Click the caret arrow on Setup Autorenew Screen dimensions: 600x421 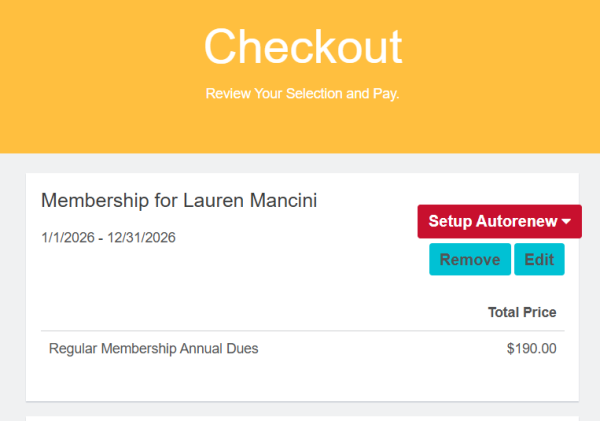coord(566,221)
